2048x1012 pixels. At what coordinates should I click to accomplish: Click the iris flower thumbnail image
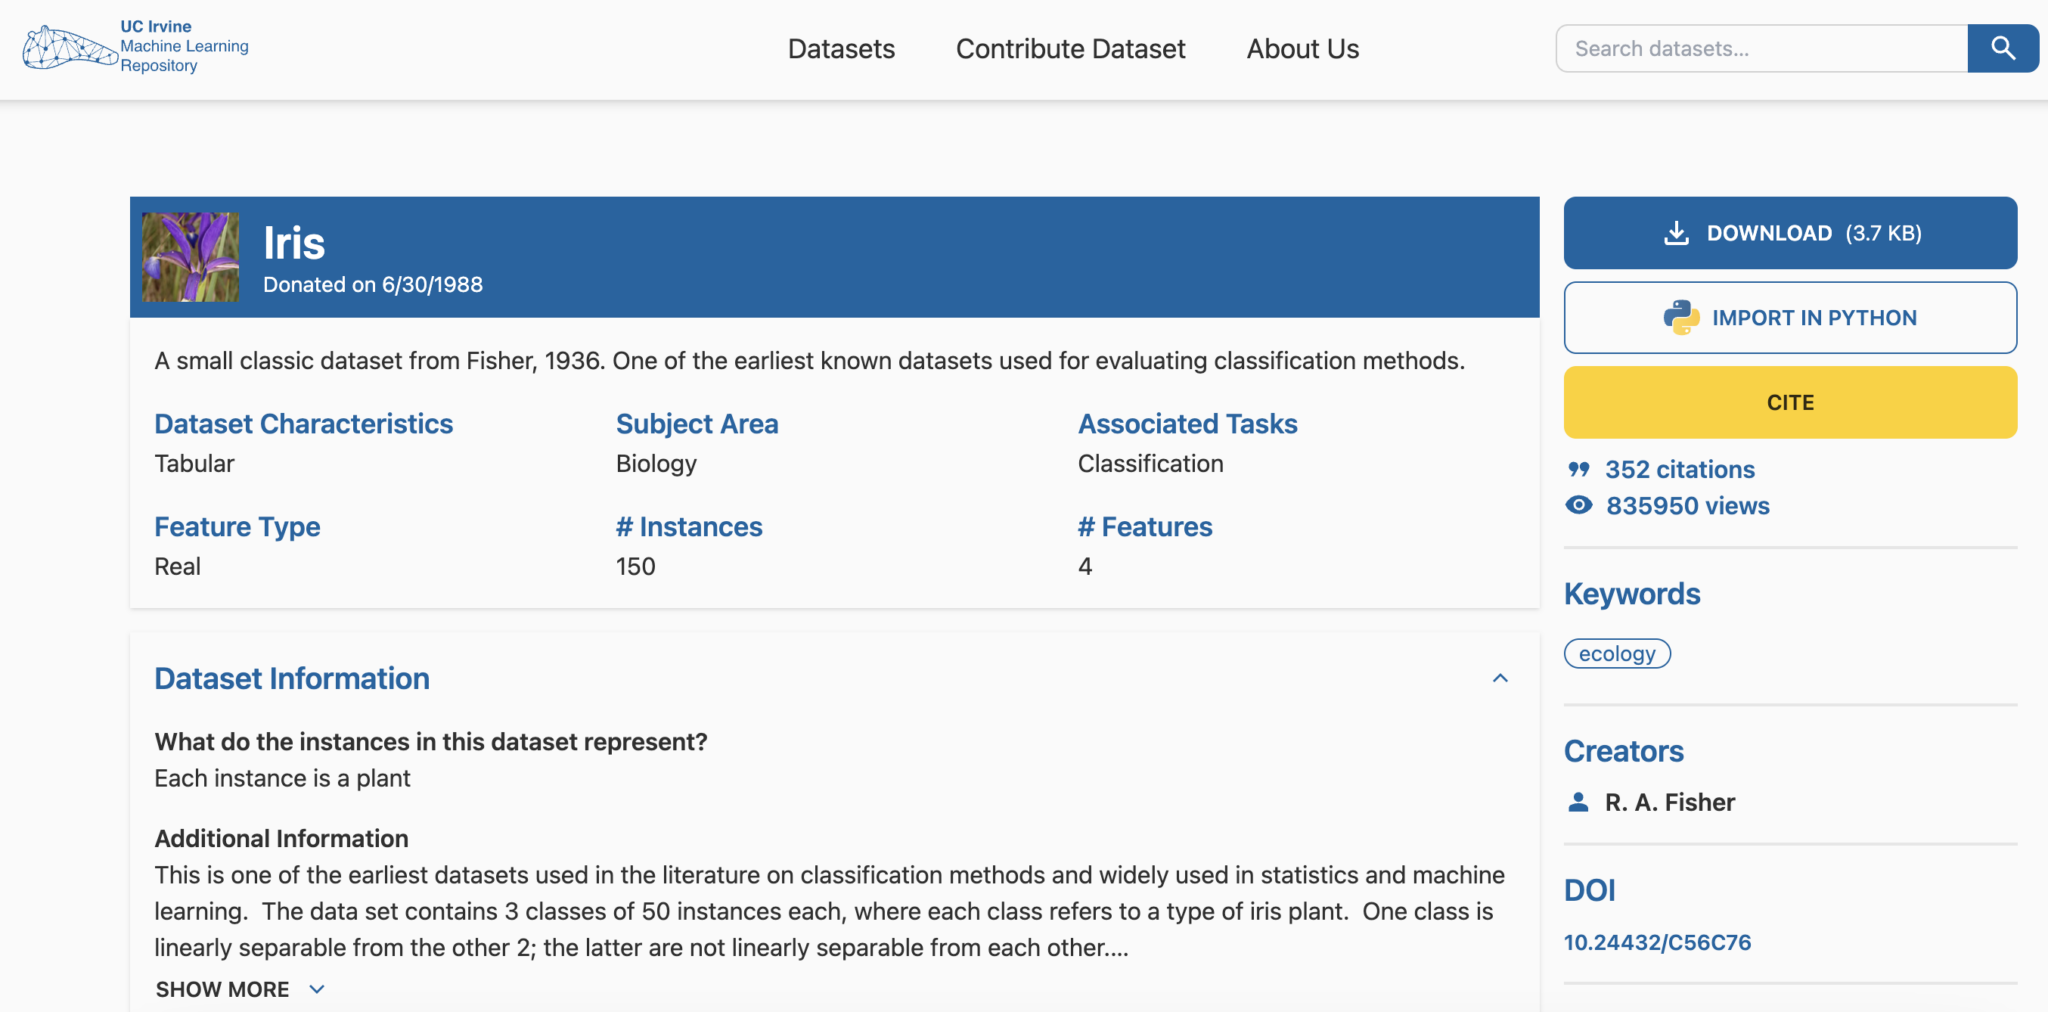coord(190,256)
